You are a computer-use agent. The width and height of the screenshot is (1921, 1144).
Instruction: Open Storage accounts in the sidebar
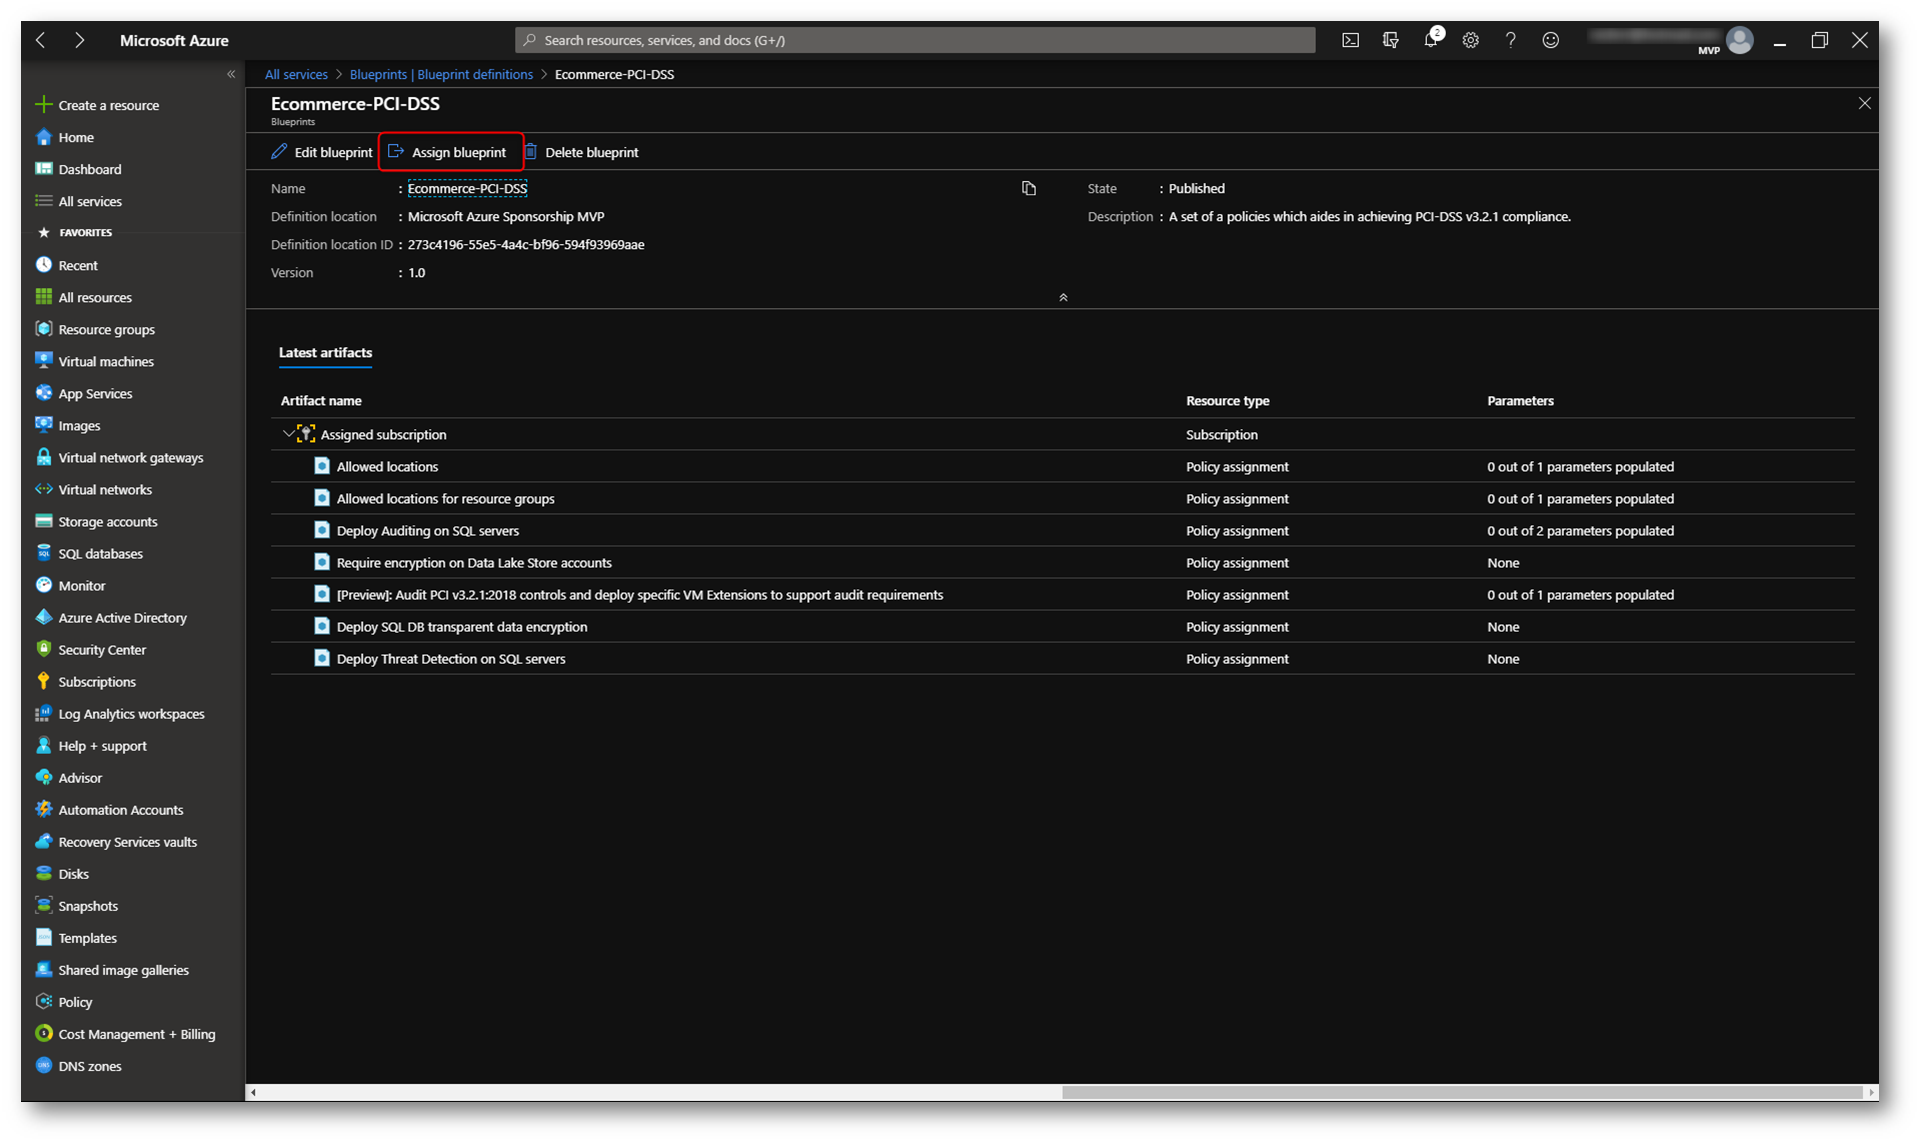click(x=107, y=521)
